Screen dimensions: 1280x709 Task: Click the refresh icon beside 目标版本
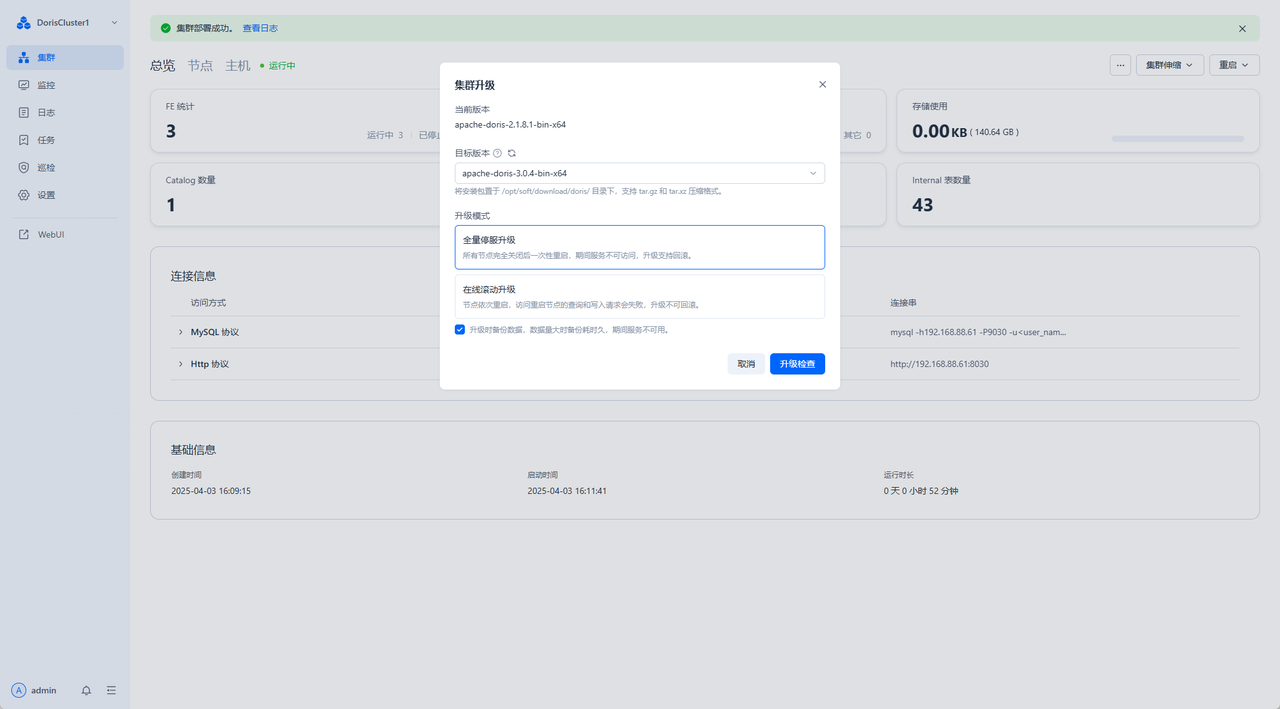click(x=512, y=153)
